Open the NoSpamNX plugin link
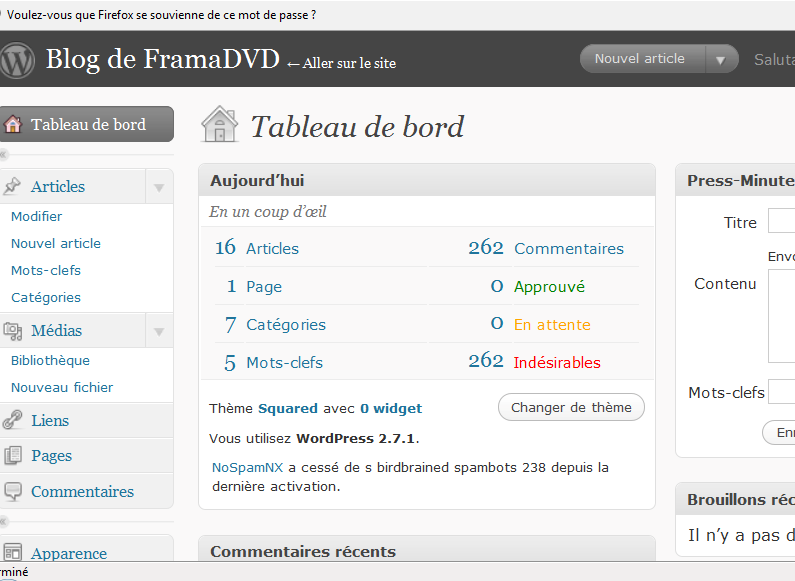795x581 pixels. pyautogui.click(x=247, y=467)
